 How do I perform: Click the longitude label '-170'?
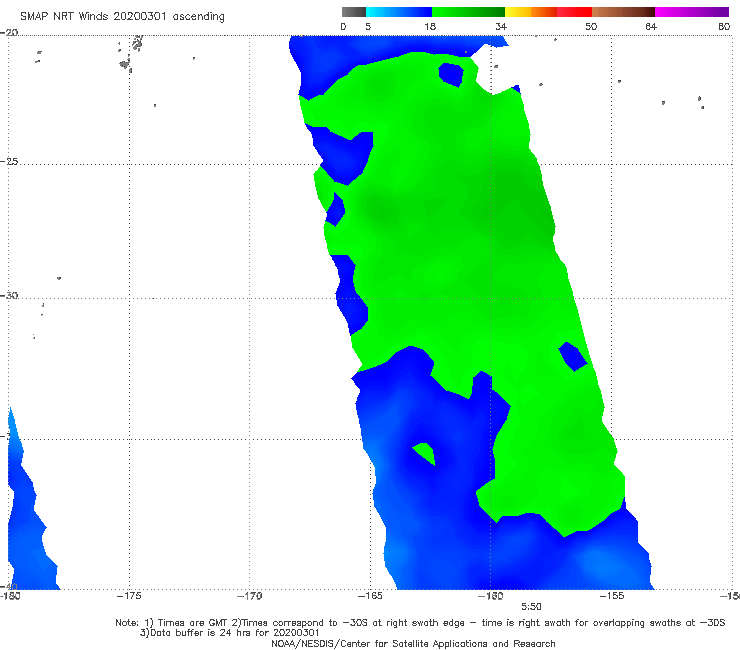tap(249, 596)
